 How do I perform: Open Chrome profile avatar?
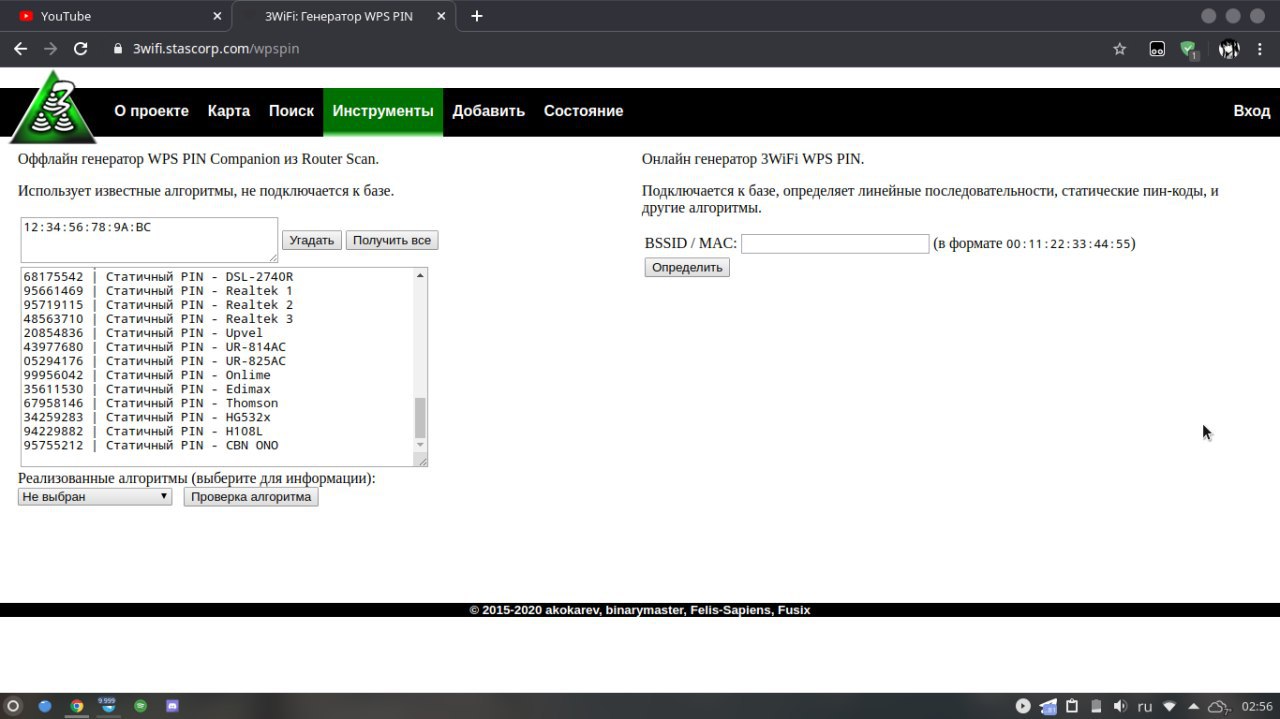click(1229, 48)
